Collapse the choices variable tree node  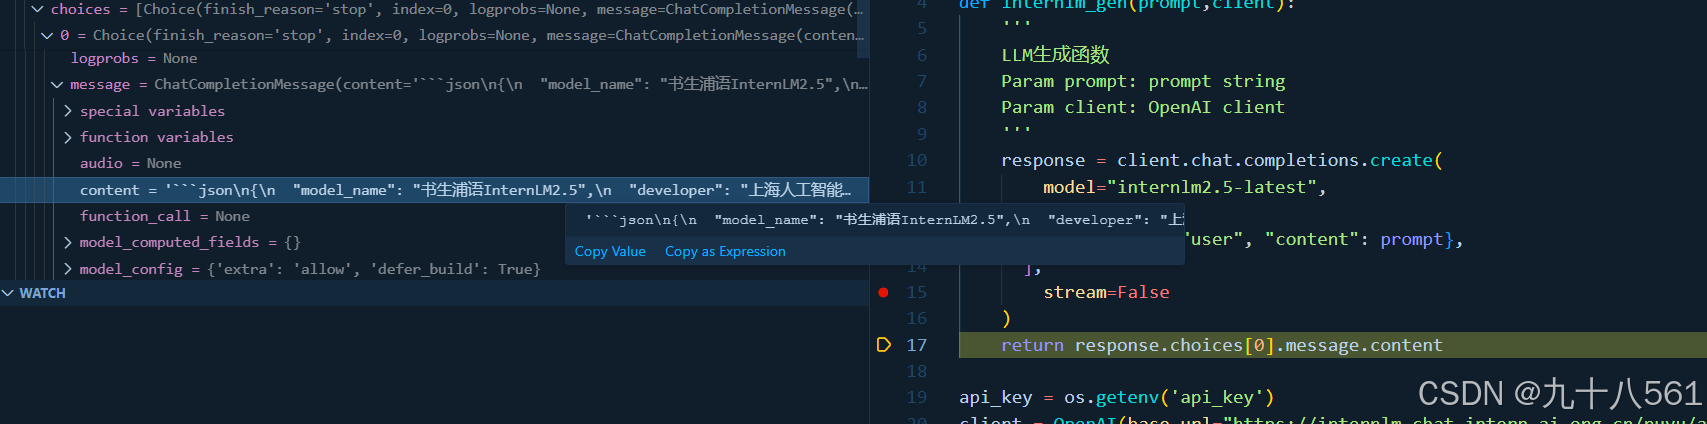click(37, 9)
